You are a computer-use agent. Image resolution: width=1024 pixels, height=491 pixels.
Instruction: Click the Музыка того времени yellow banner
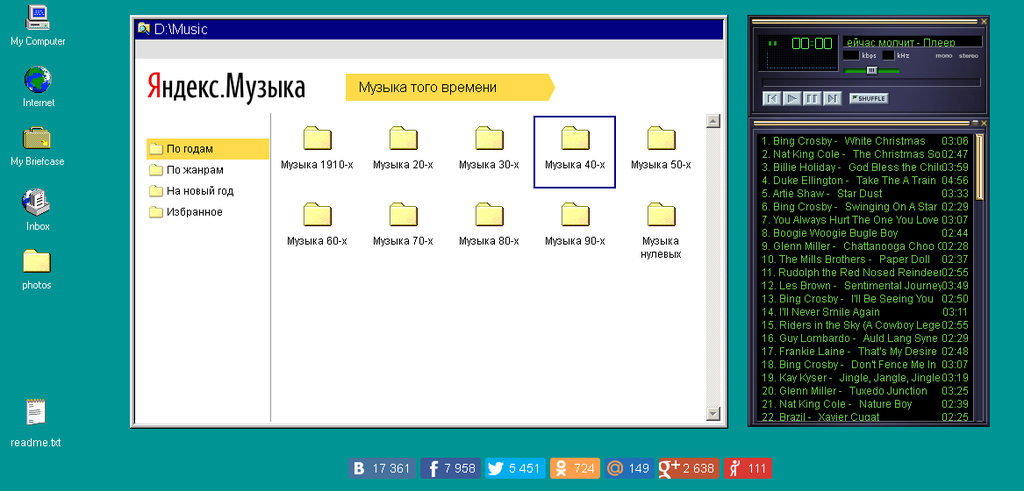tap(450, 87)
